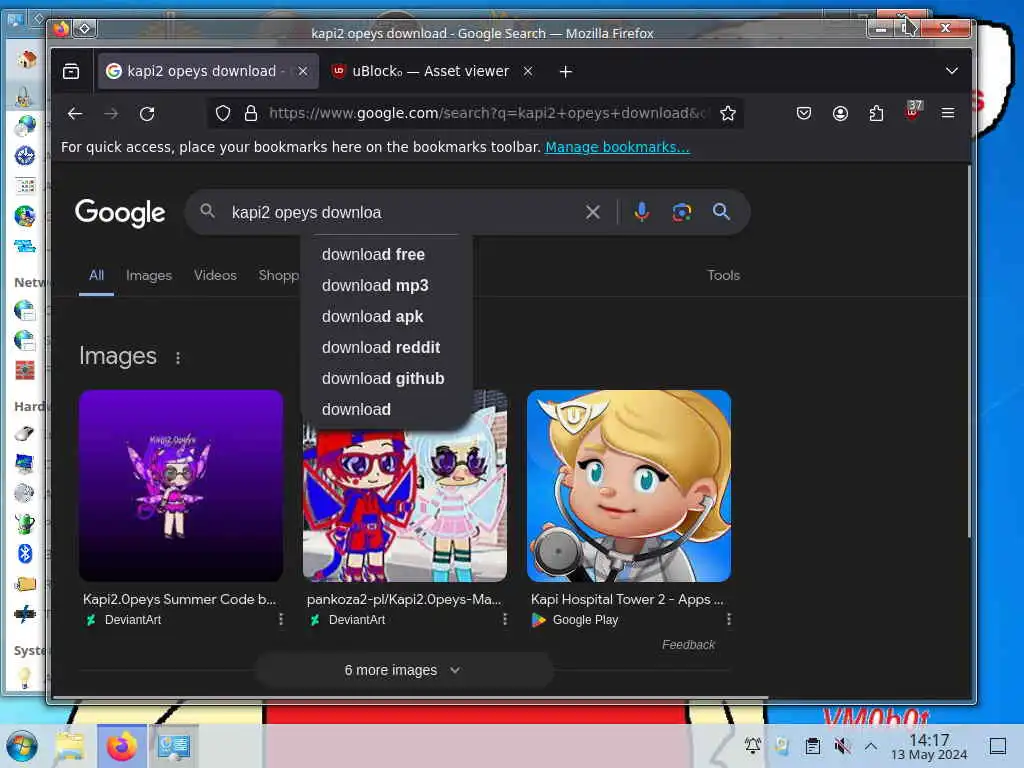Select suggestion download free

point(374,255)
